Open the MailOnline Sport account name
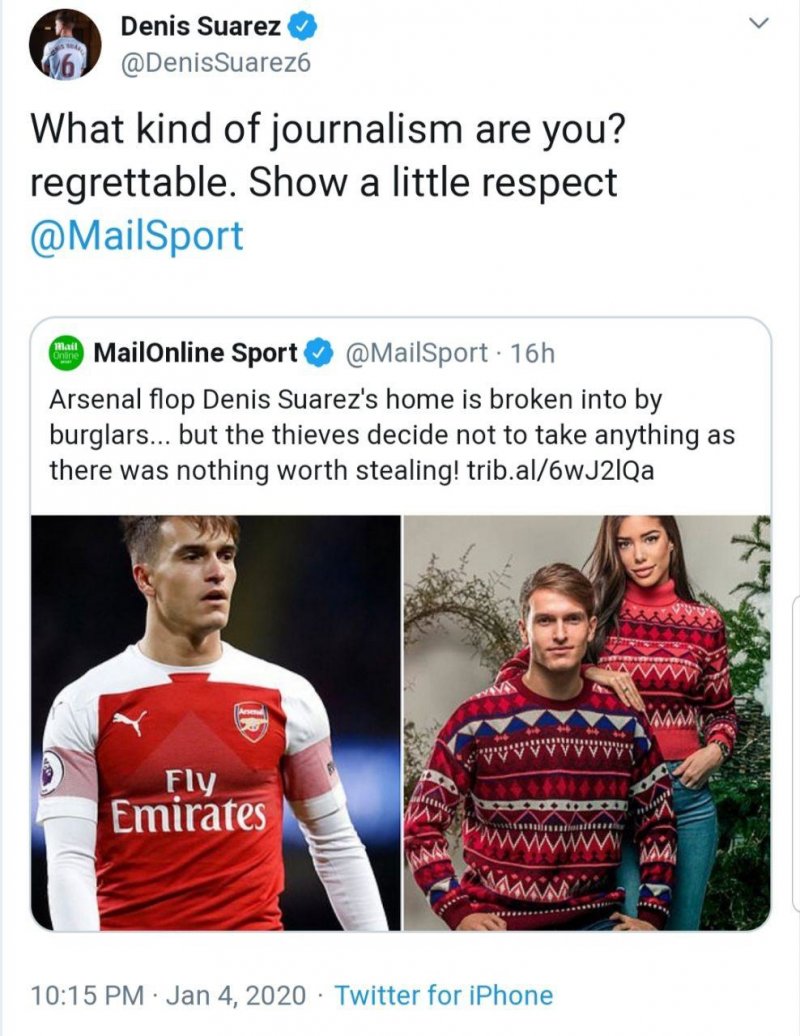800x1036 pixels. 195,353
